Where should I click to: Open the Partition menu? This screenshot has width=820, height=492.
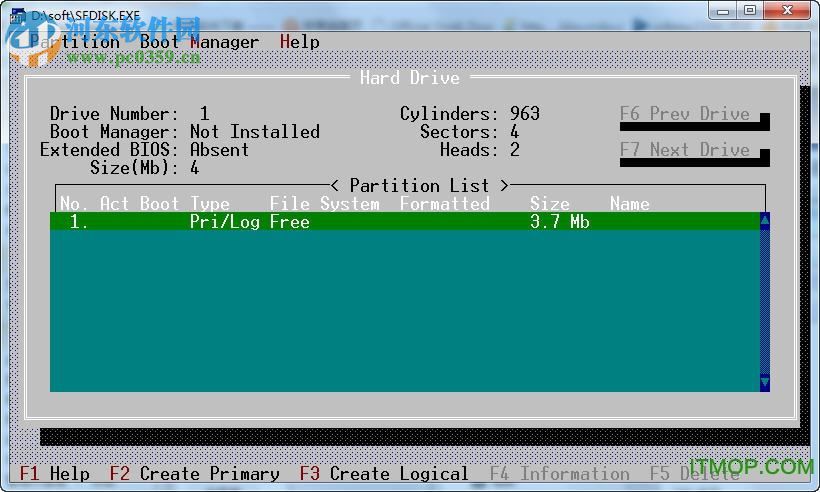(75, 42)
